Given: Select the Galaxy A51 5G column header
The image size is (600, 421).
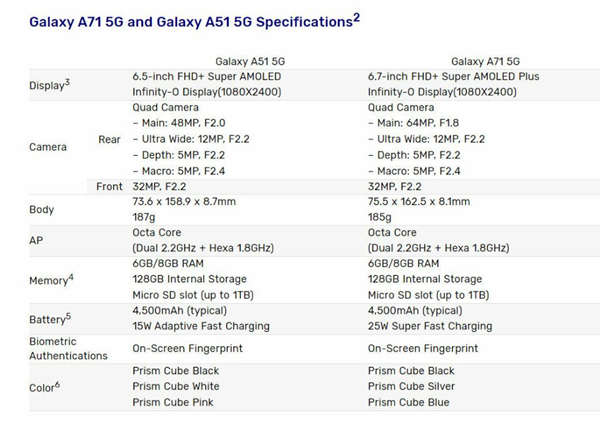Looking at the screenshot, I should pos(250,61).
